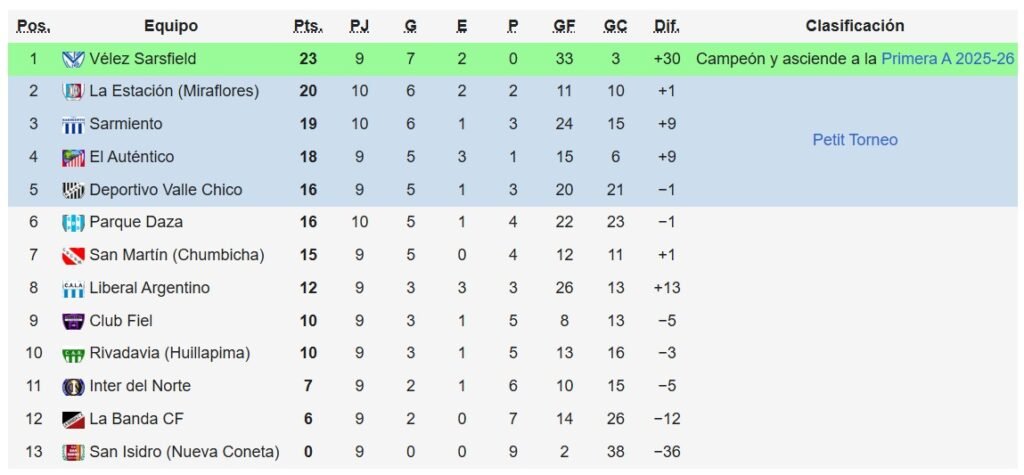This screenshot has width=1024, height=475.
Task: Click the San Isidro (Nueva Coneta) crest icon
Action: [x=73, y=452]
